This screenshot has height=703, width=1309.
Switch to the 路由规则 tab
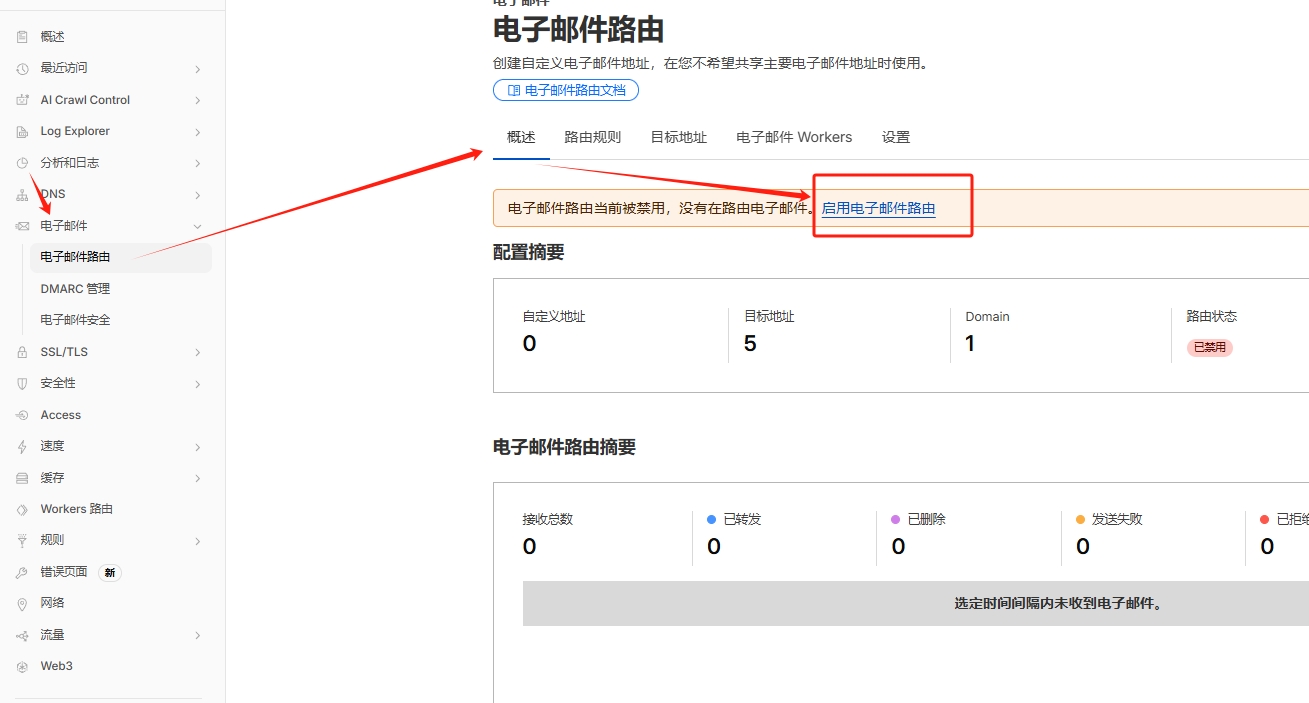(x=592, y=137)
